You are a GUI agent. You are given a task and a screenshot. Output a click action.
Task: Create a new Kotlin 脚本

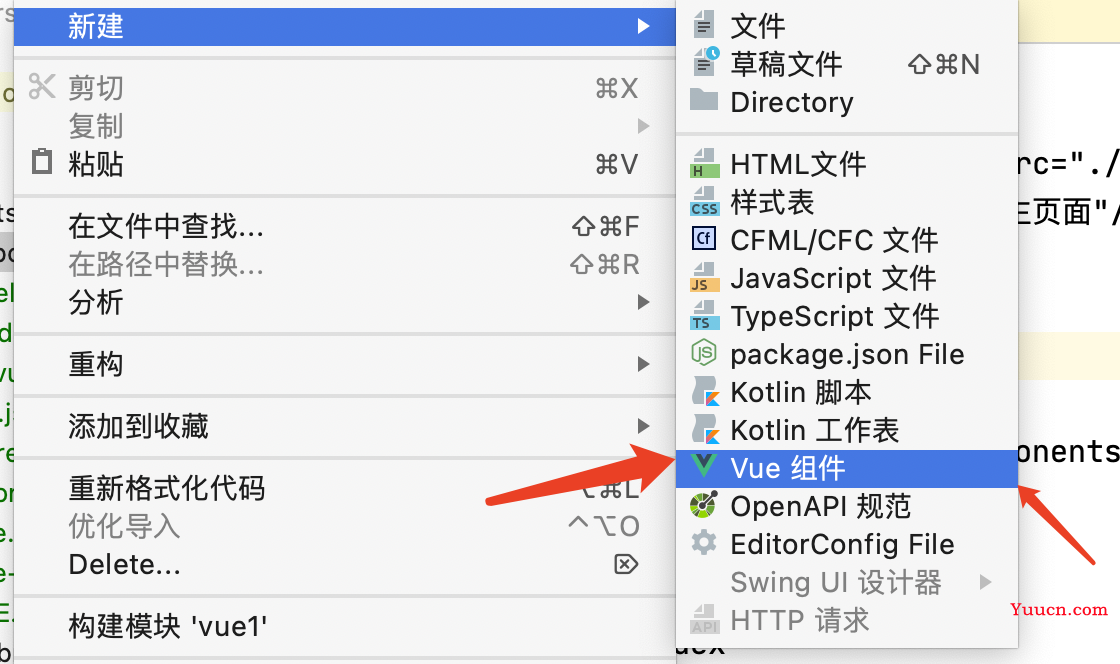847,392
